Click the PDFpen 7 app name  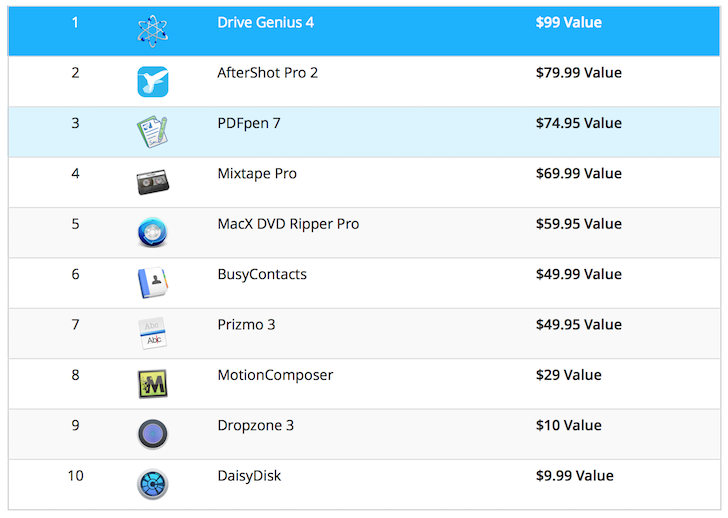[251, 123]
